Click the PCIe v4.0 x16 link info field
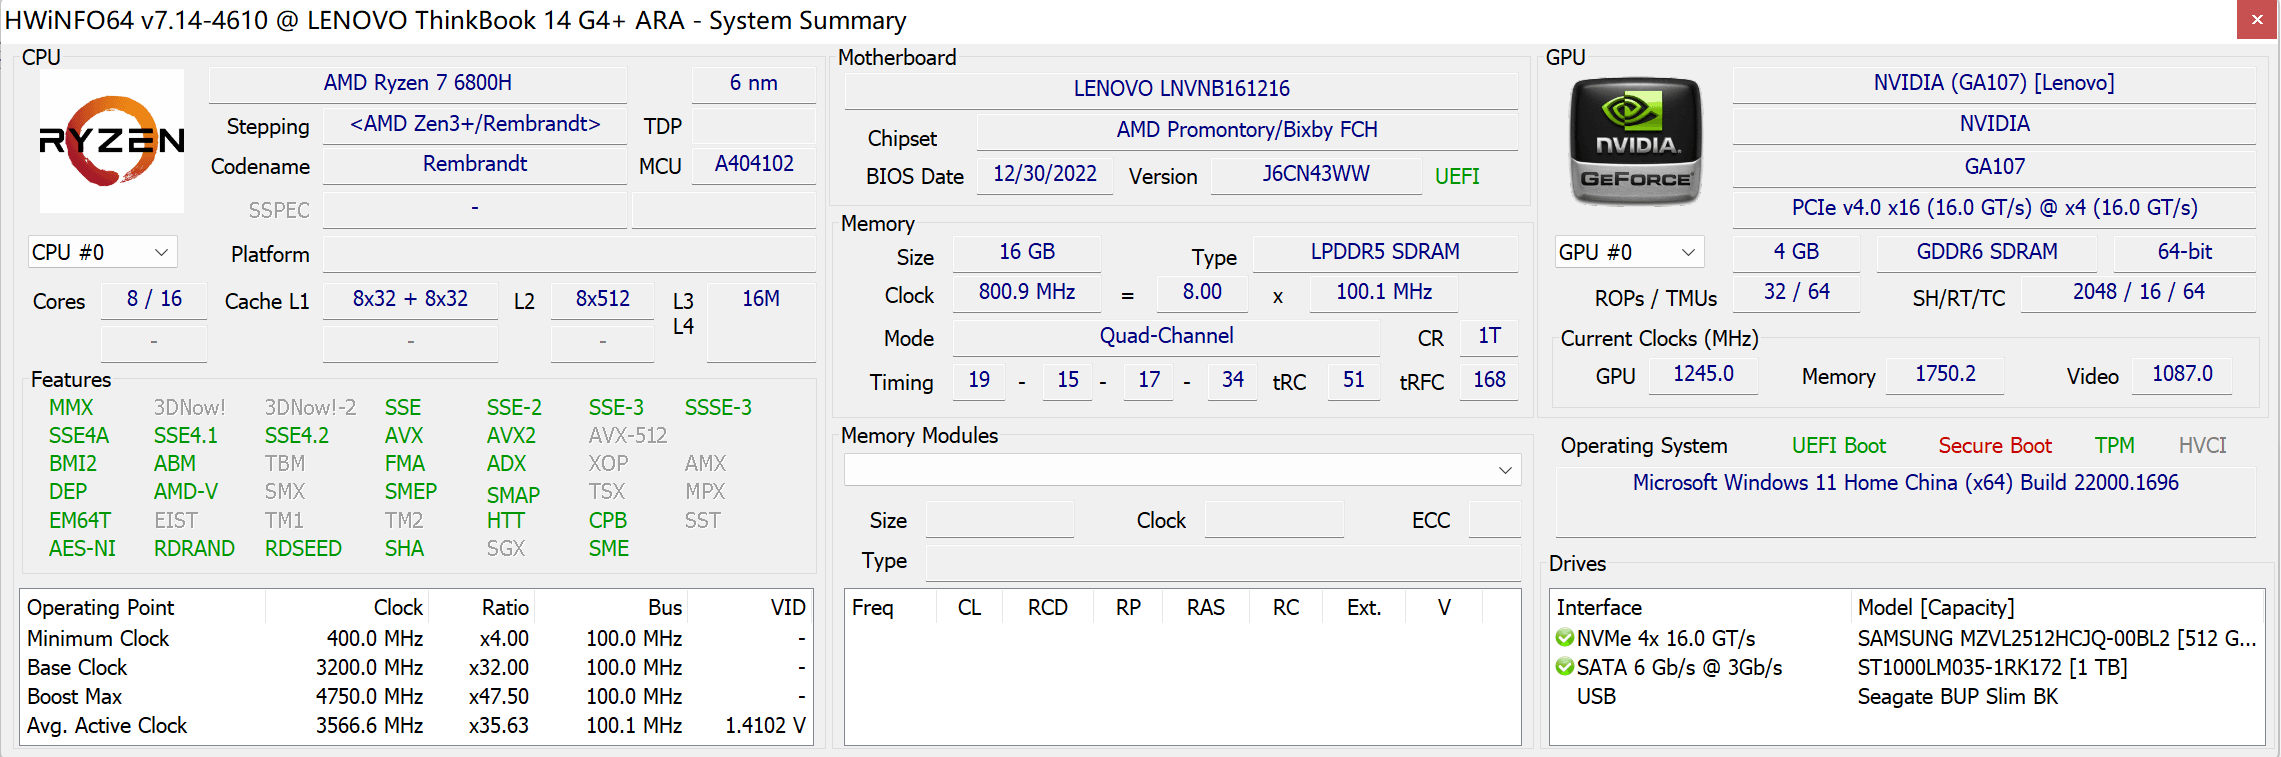Screen dimensions: 2281x757 1994,208
